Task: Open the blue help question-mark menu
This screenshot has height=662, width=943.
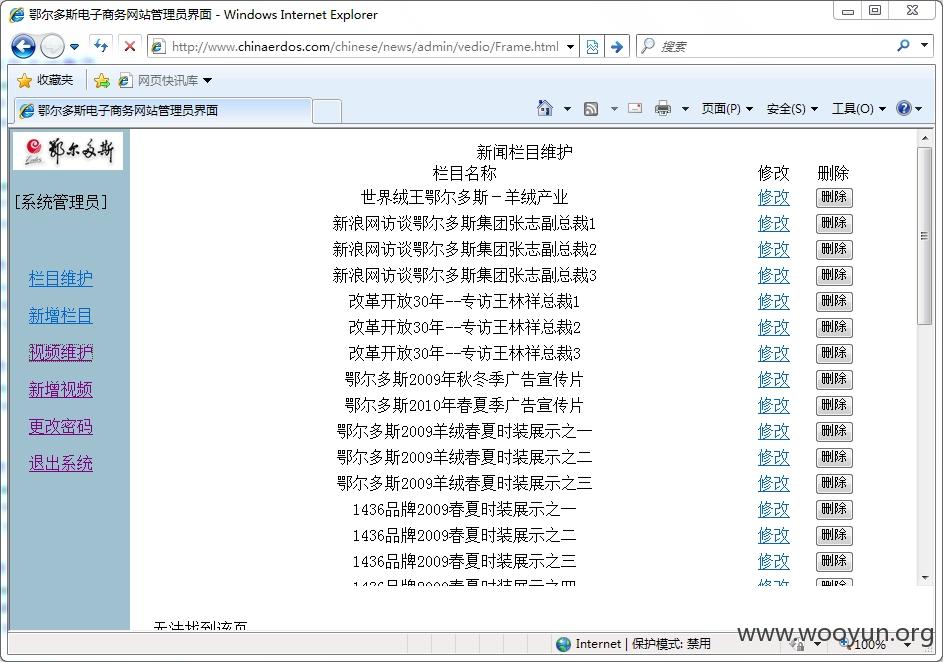Action: coord(909,108)
